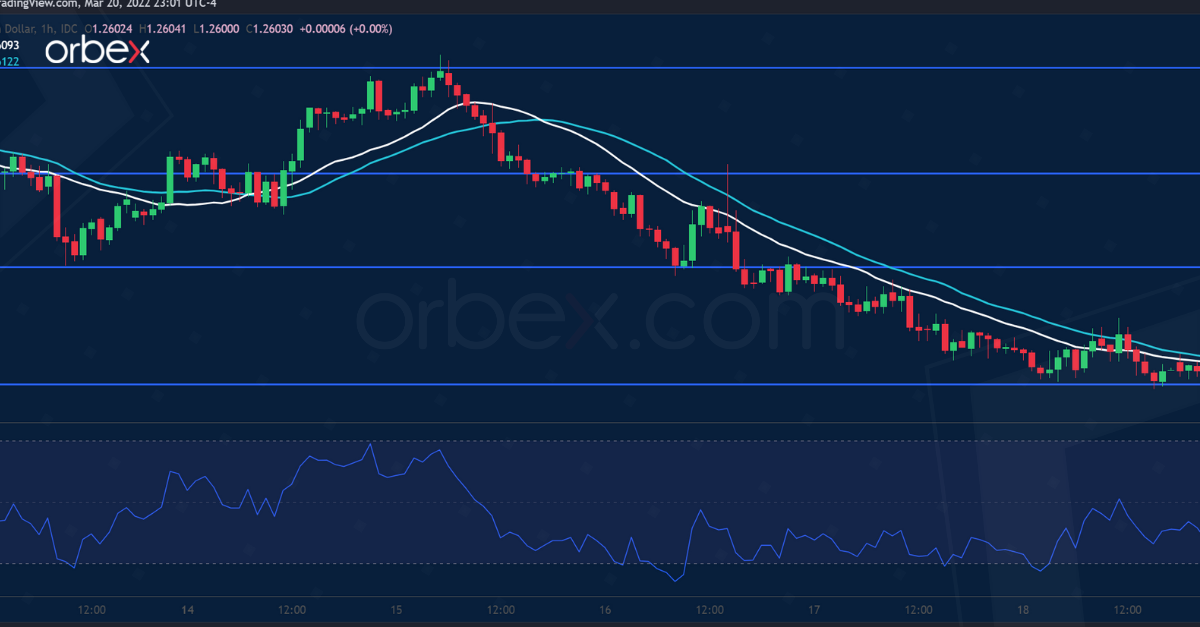Select the '16' date label on the time axis
This screenshot has width=1200, height=627.
tap(603, 609)
